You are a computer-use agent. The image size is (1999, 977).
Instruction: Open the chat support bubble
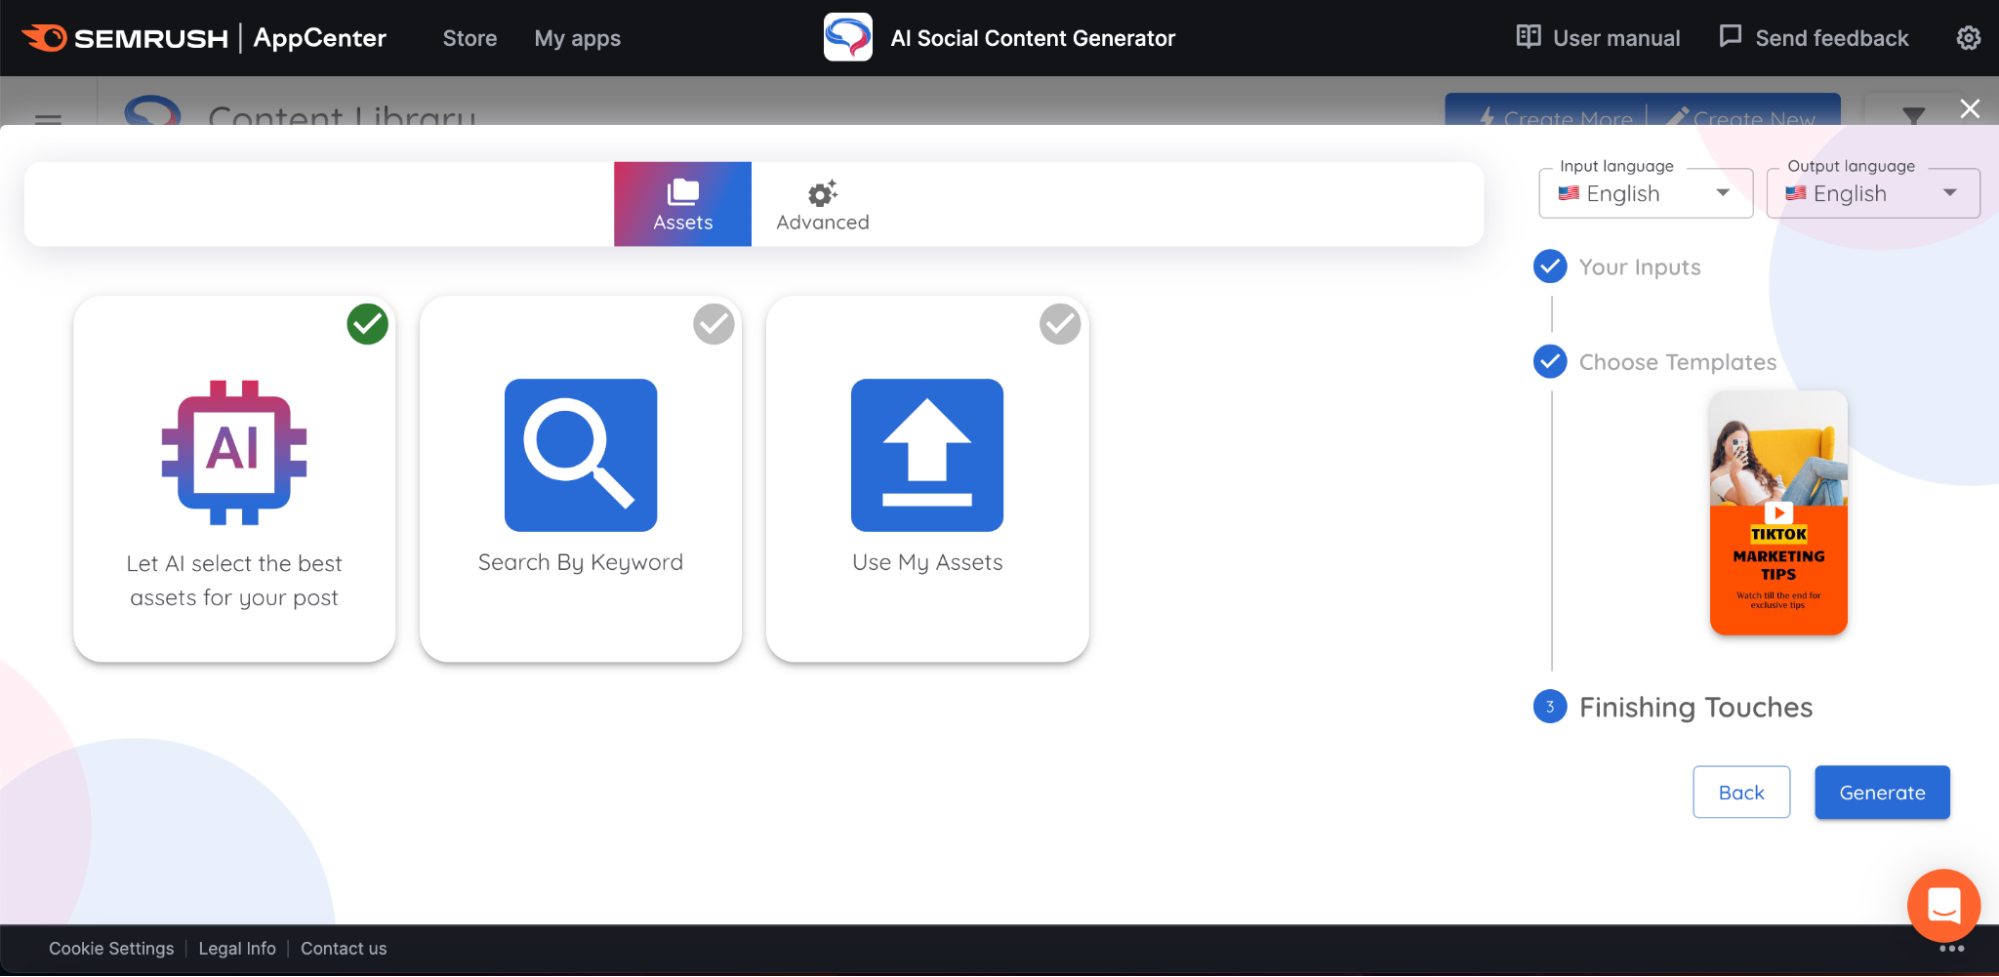[1944, 905]
